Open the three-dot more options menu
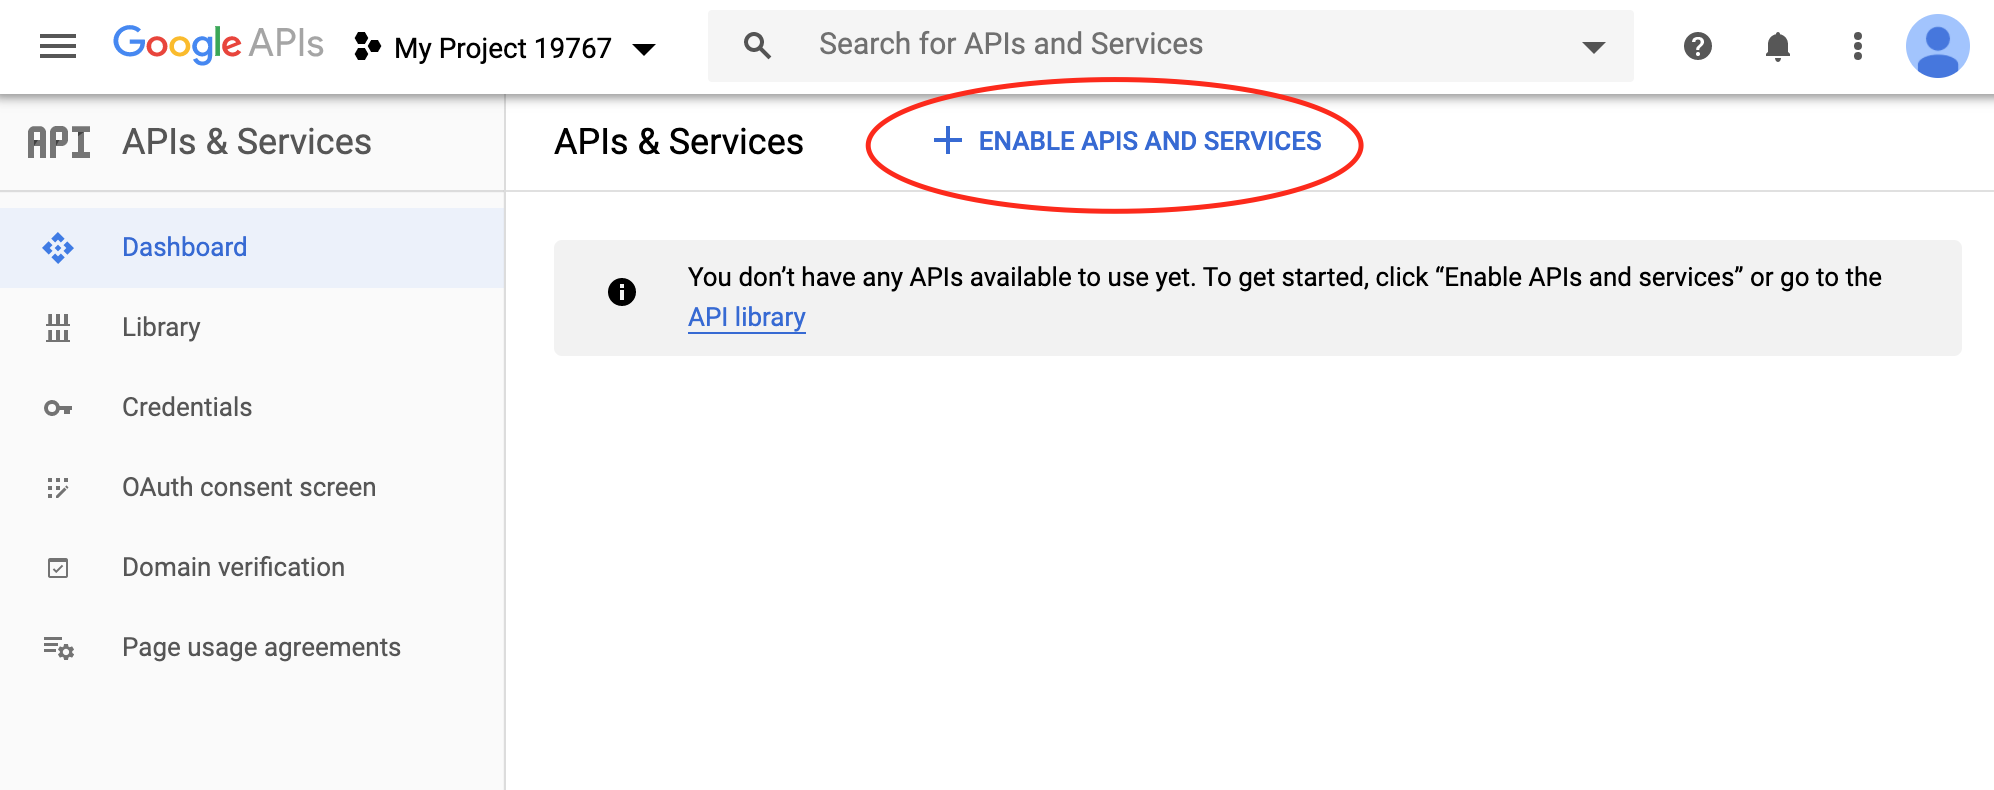 (x=1858, y=46)
